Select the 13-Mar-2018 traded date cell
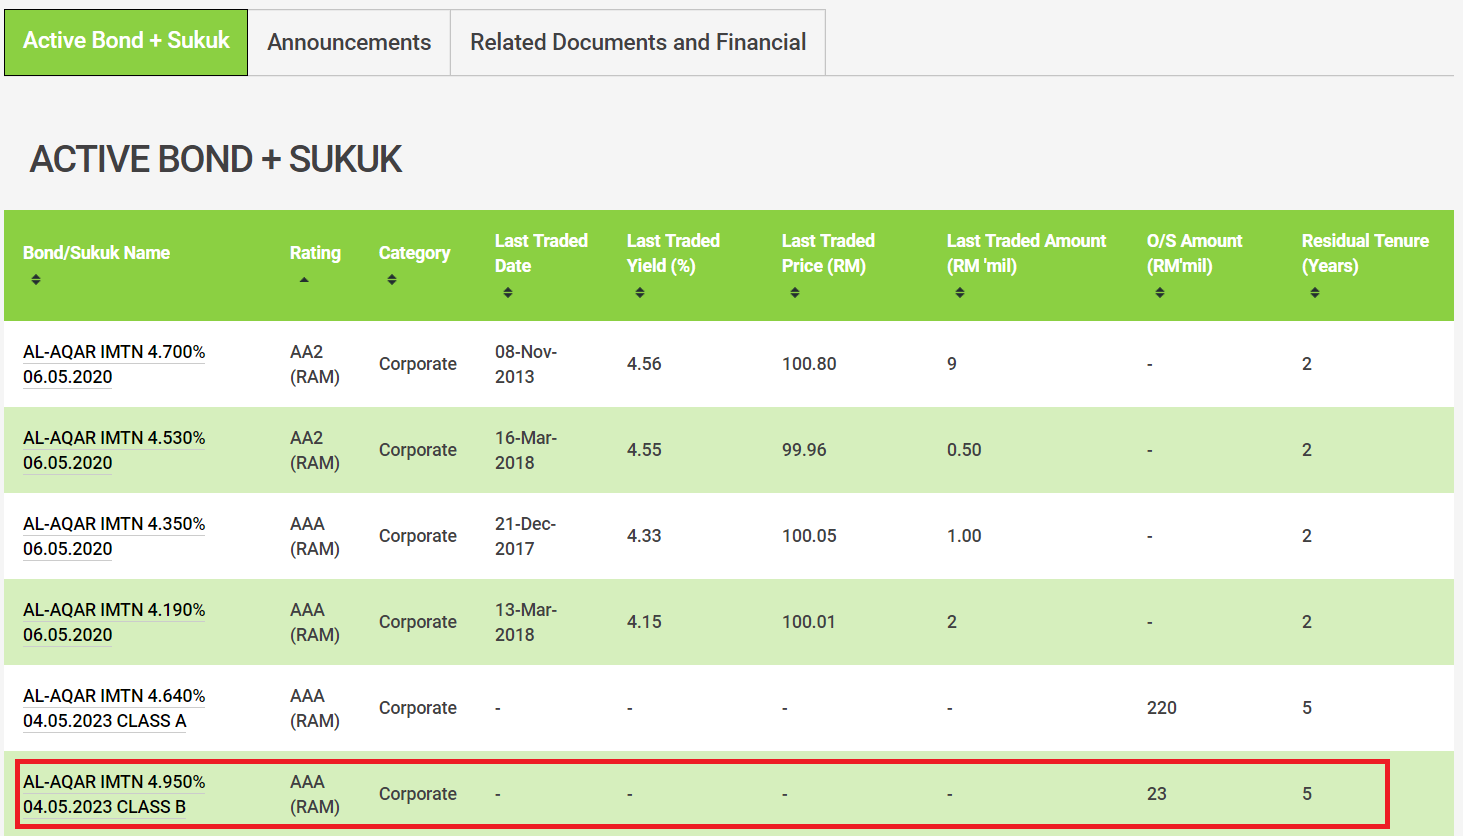 [526, 622]
